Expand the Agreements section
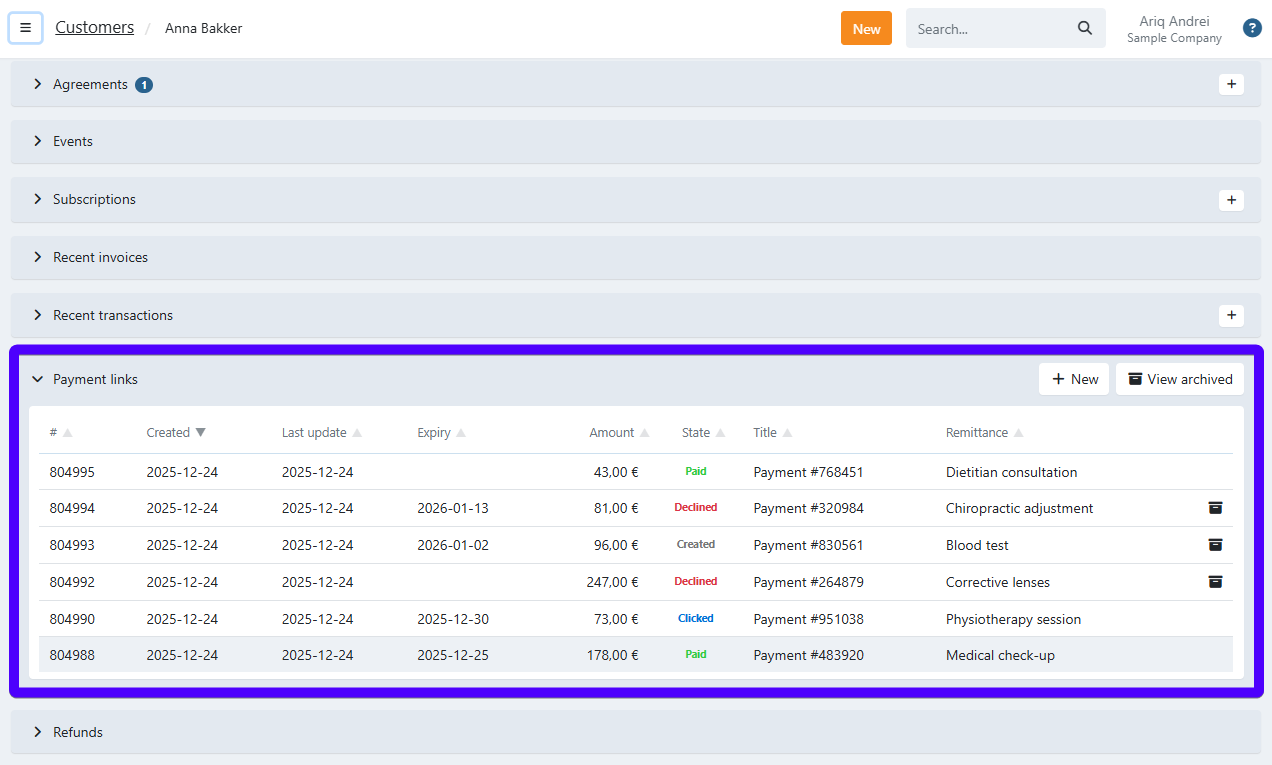 pyautogui.click(x=90, y=85)
